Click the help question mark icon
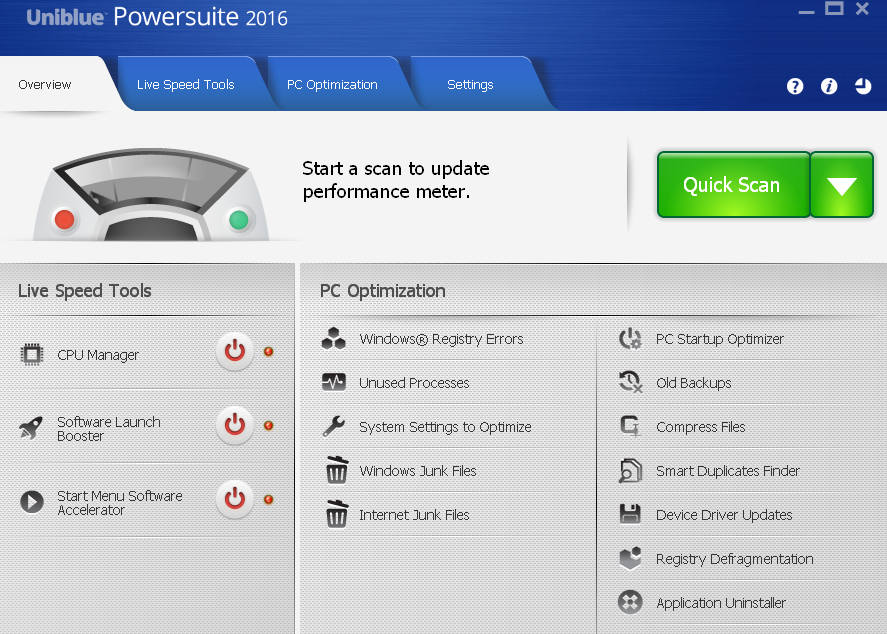Image resolution: width=887 pixels, height=634 pixels. pos(795,86)
